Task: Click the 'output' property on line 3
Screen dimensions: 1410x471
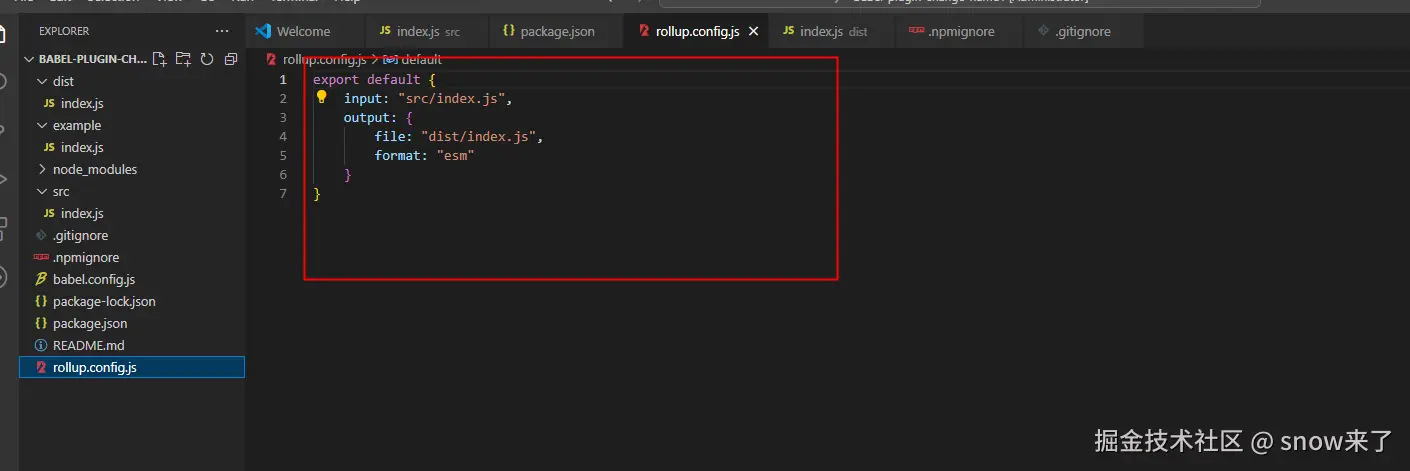Action: 367,117
